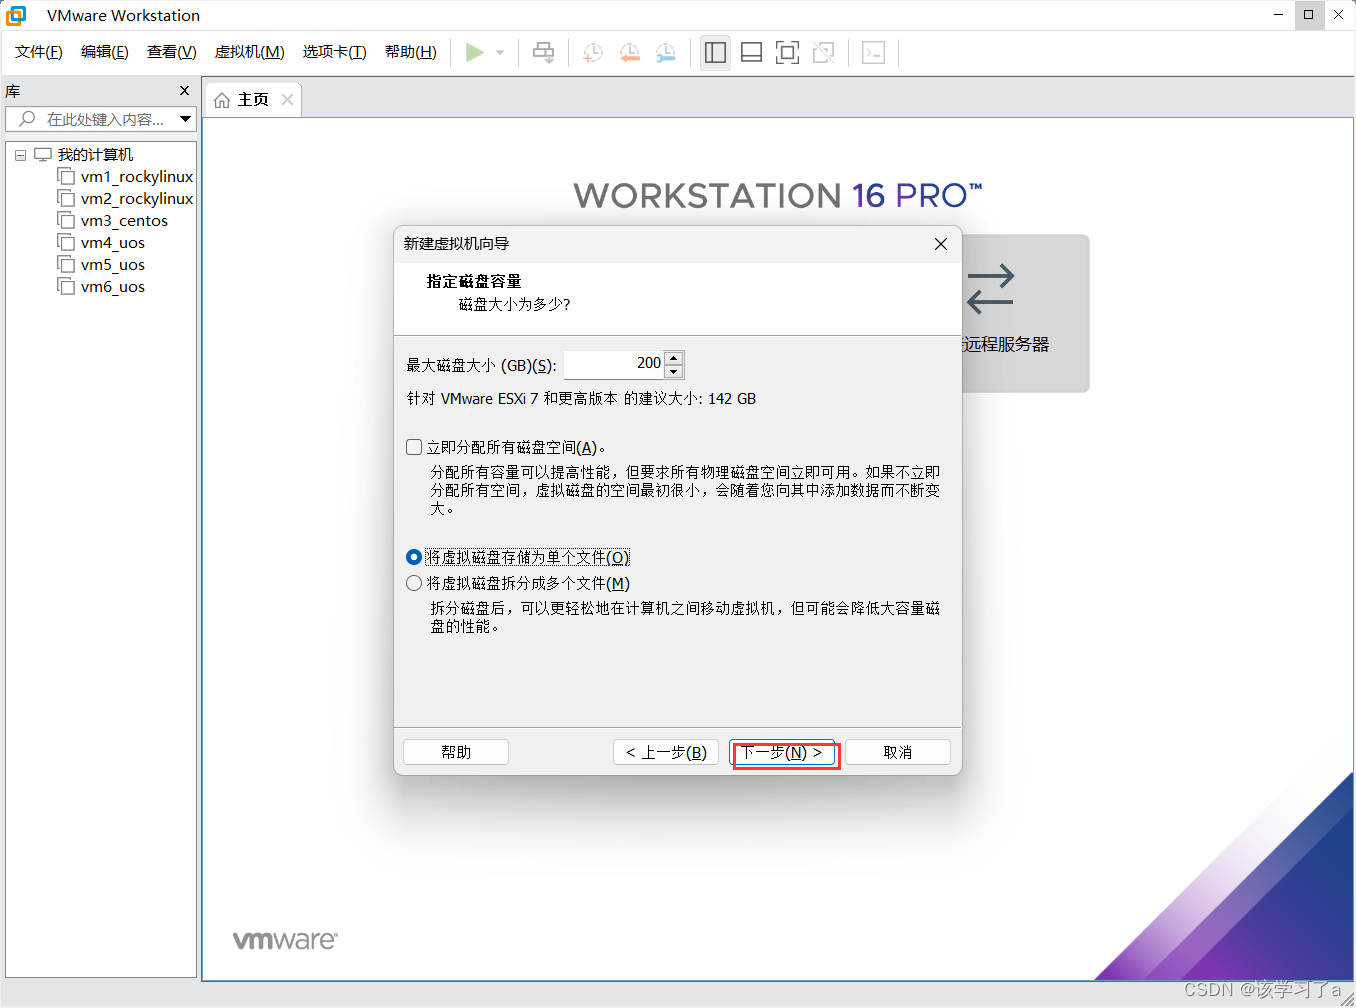
Task: Close the 新建虚拟机向导 dialog
Action: click(x=941, y=244)
